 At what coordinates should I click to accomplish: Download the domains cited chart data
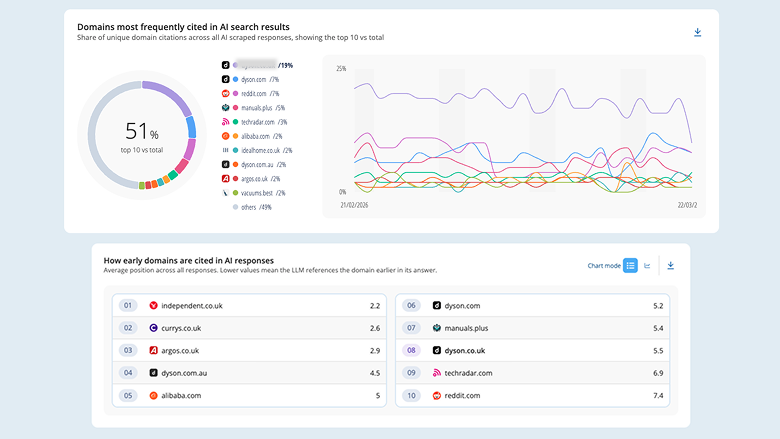tap(697, 32)
